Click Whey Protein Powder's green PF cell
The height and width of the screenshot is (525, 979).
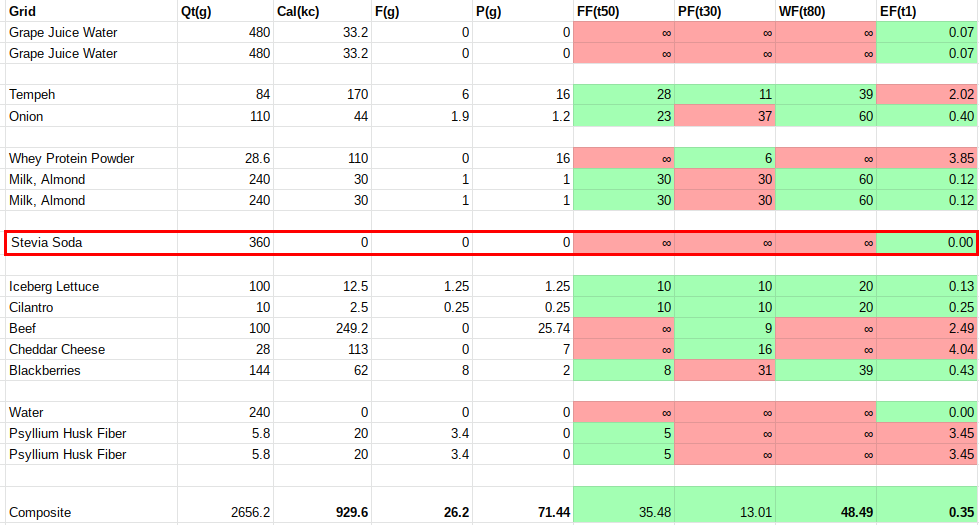point(724,158)
